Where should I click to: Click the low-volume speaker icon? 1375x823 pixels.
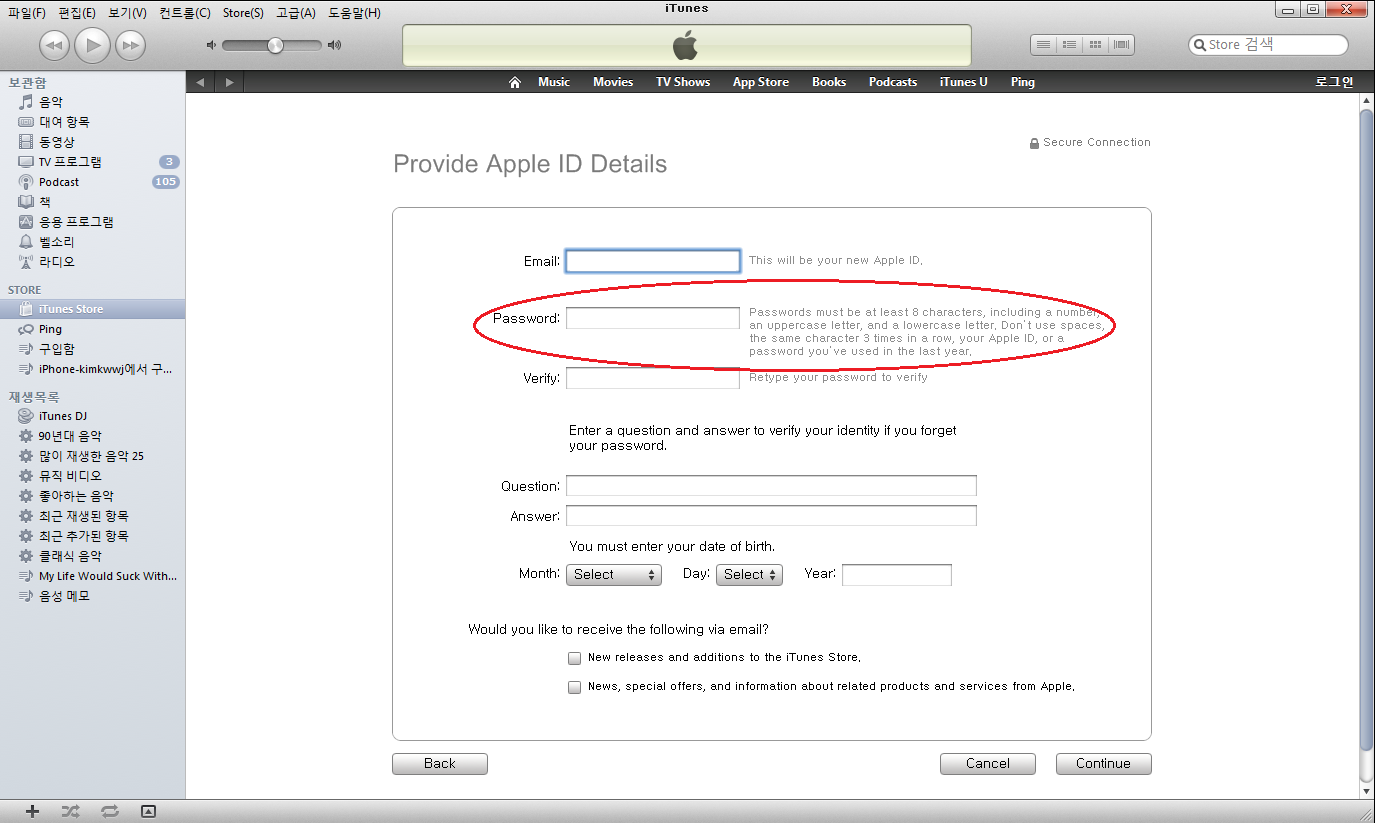click(211, 45)
